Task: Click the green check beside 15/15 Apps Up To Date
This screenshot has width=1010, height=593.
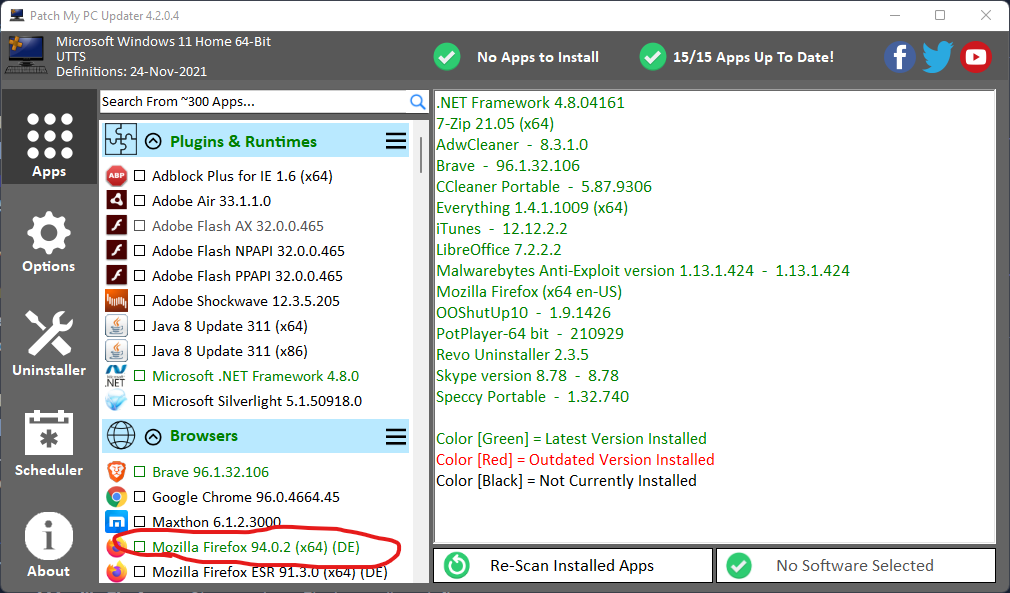Action: tap(653, 57)
